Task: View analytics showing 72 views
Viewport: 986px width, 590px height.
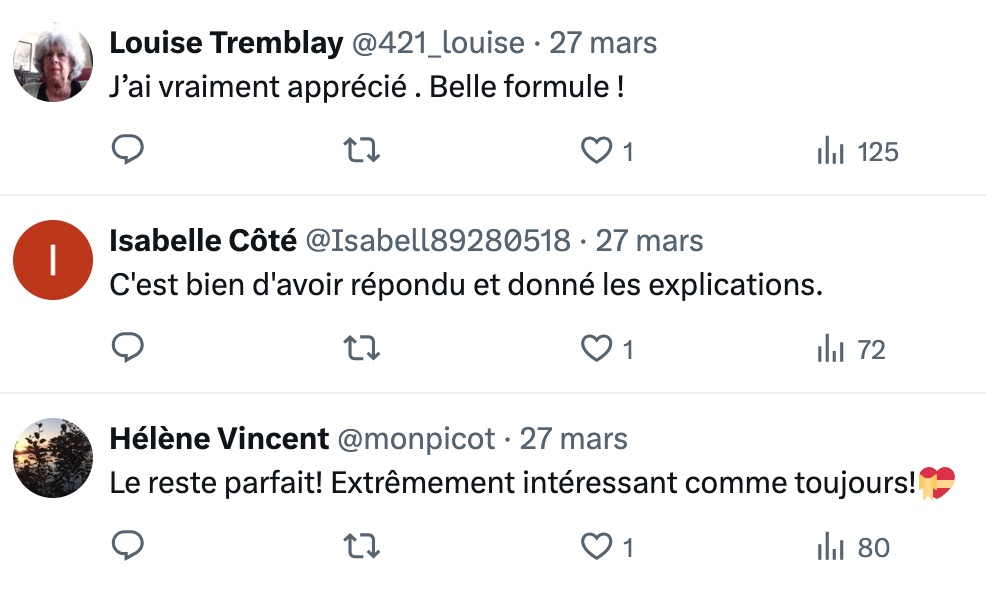Action: [851, 349]
